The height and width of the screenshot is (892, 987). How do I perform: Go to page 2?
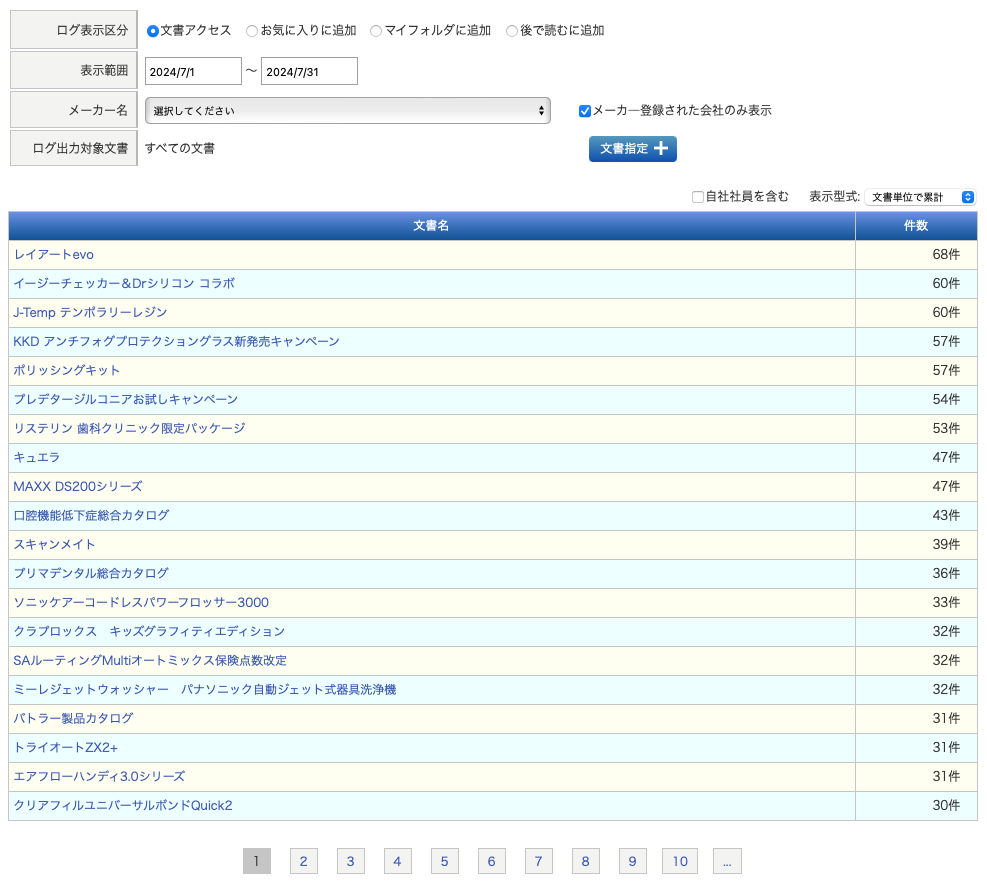click(x=303, y=861)
